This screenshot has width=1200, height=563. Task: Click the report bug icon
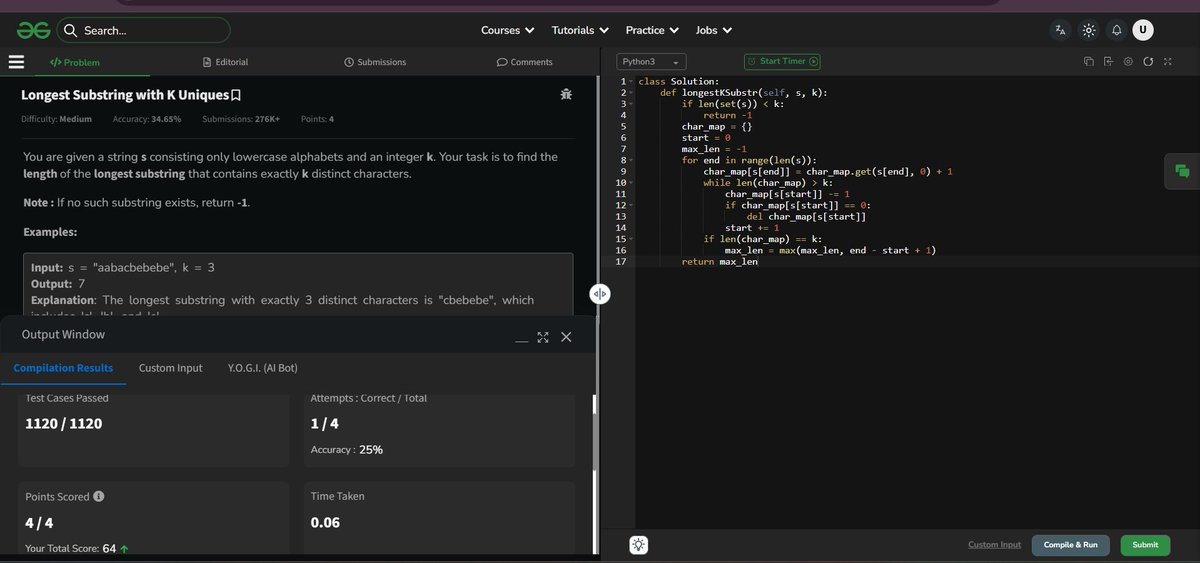566,95
